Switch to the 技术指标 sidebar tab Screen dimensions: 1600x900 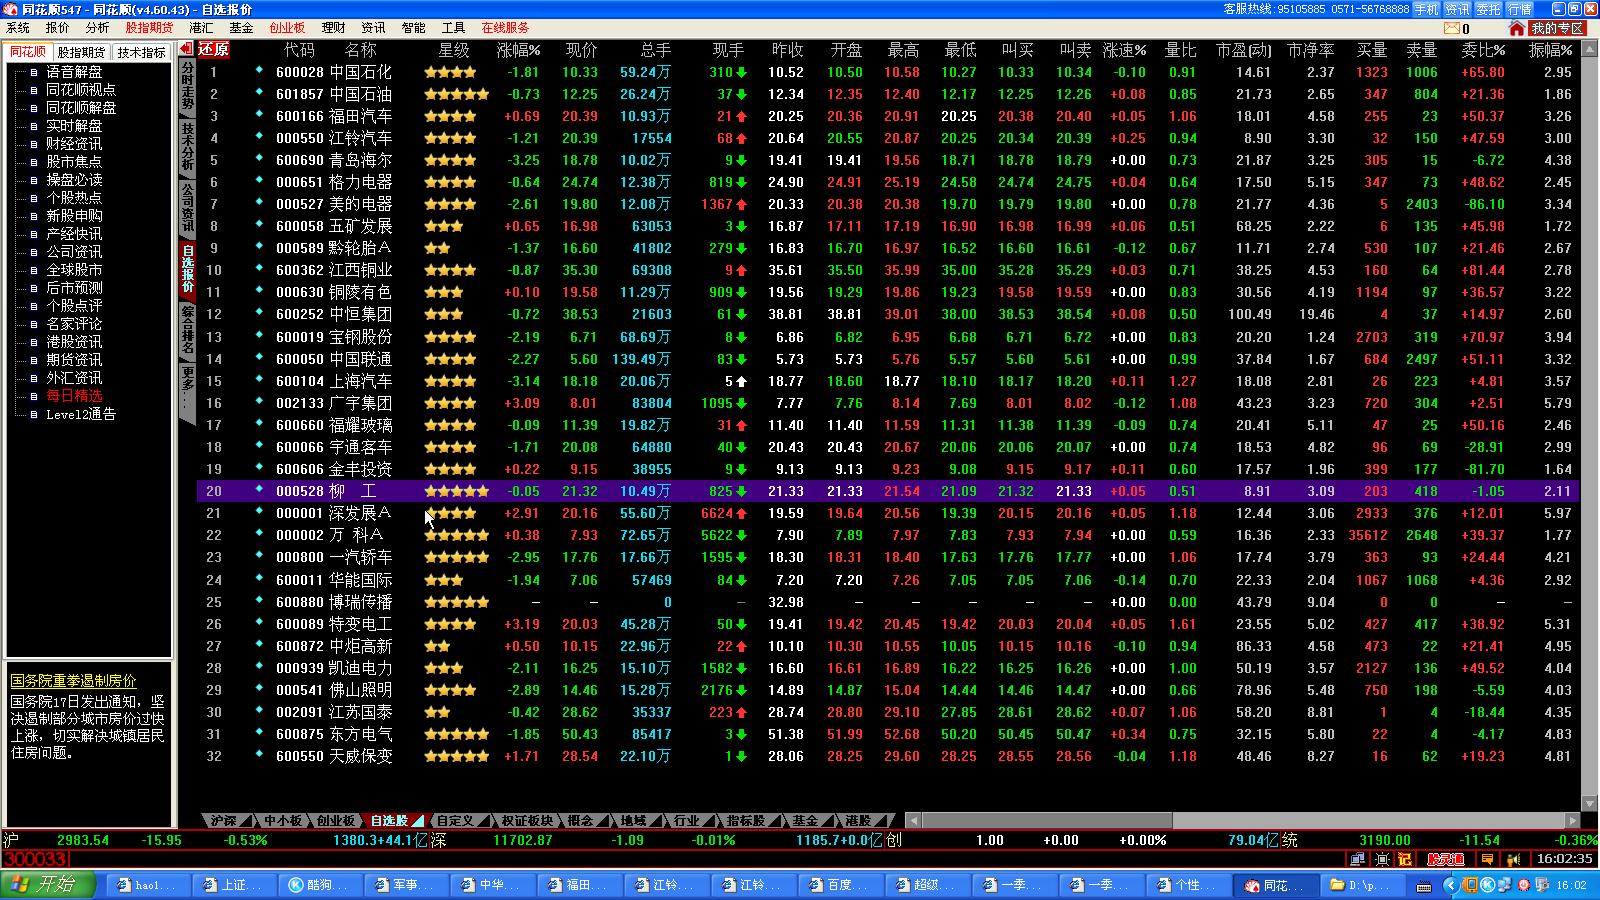click(x=141, y=52)
